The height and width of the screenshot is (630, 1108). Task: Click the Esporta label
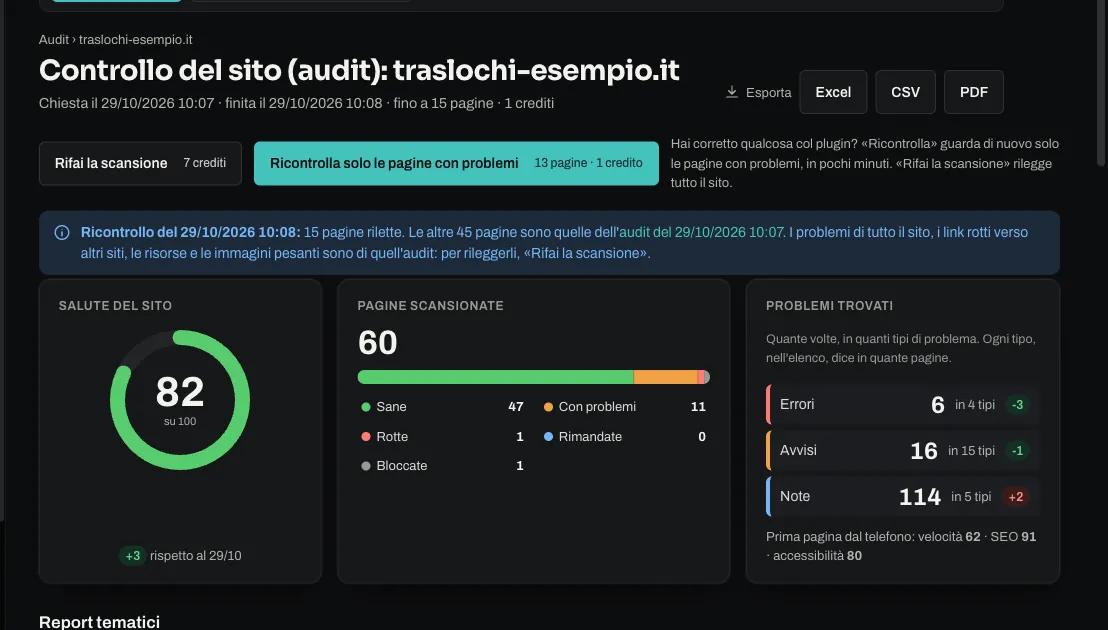[769, 93]
